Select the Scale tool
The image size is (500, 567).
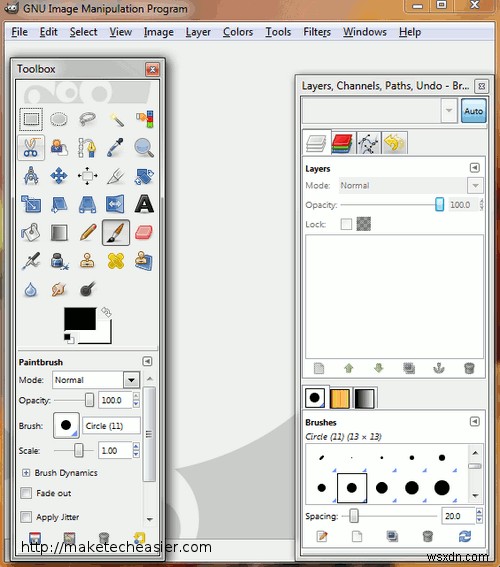coord(31,204)
